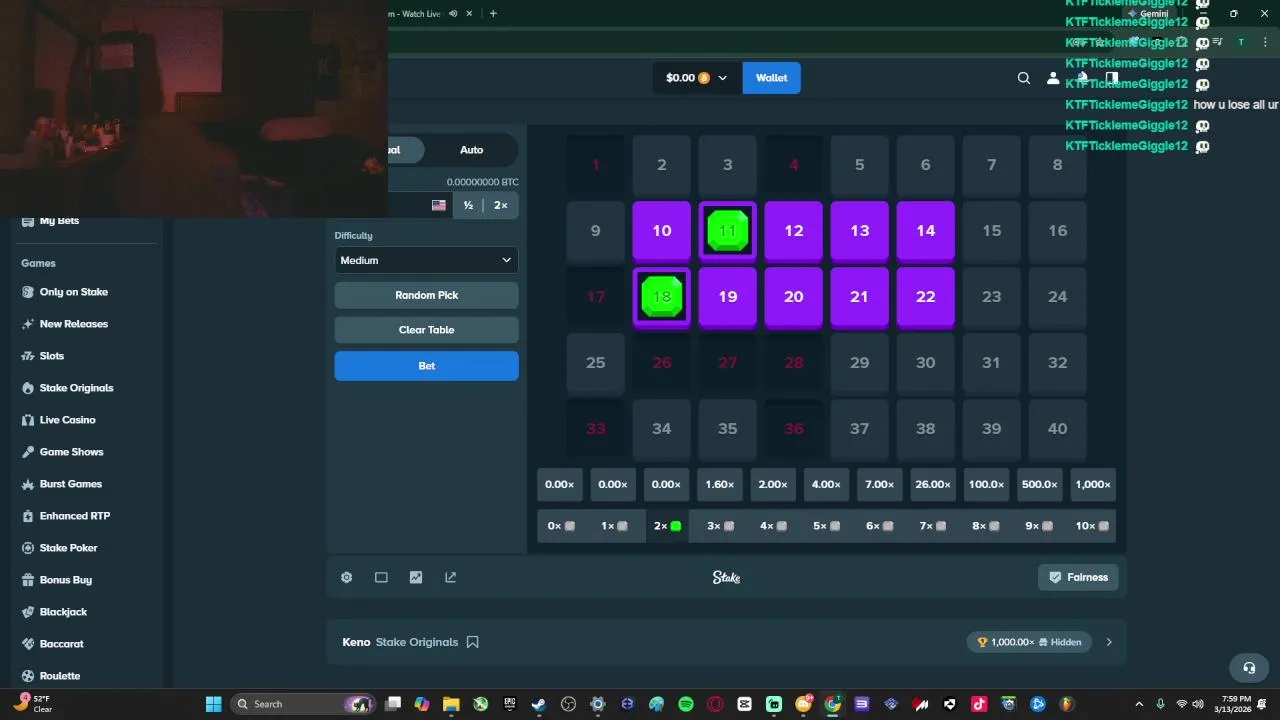Screen dimensions: 1280x720
Task: Open the Wallet button
Action: pos(772,78)
